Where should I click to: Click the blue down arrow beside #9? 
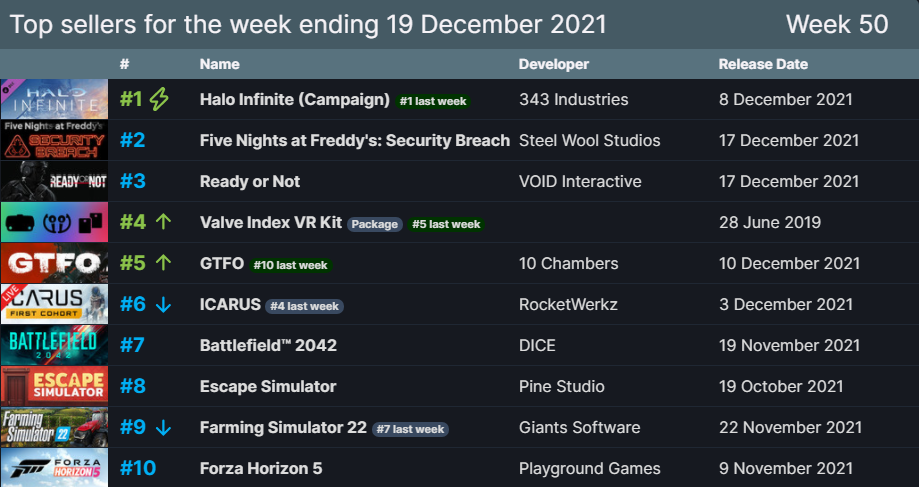click(x=164, y=428)
